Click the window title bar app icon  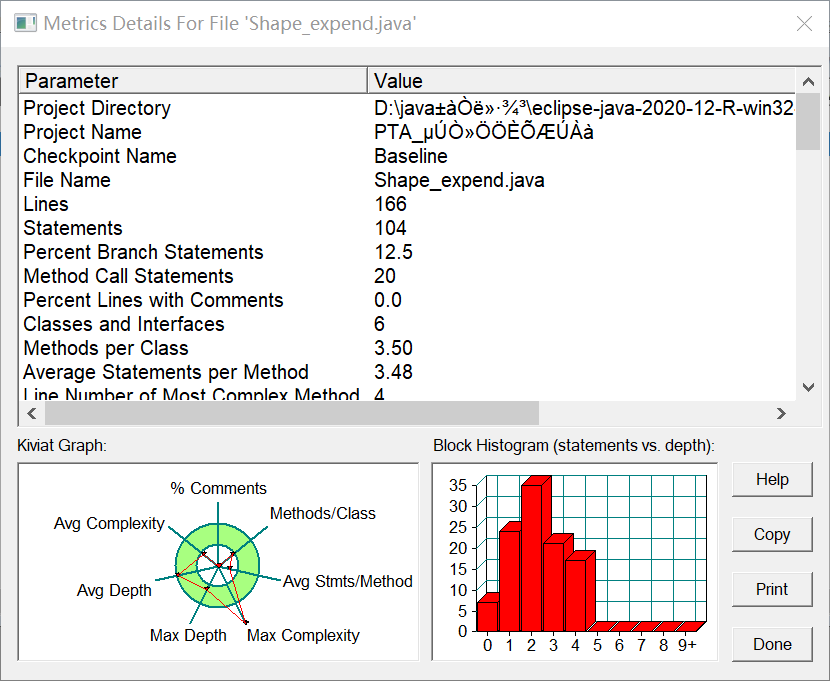[x=25, y=24]
